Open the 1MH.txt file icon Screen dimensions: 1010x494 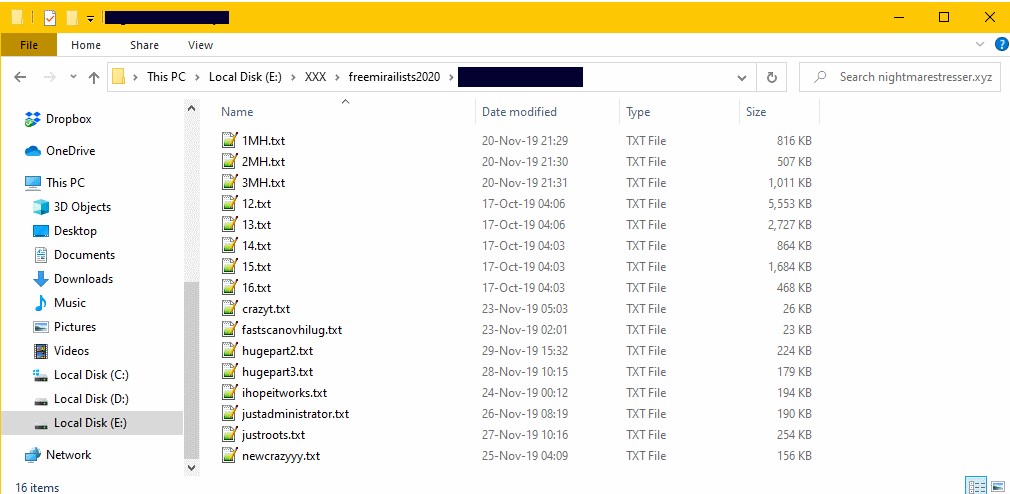pos(229,140)
